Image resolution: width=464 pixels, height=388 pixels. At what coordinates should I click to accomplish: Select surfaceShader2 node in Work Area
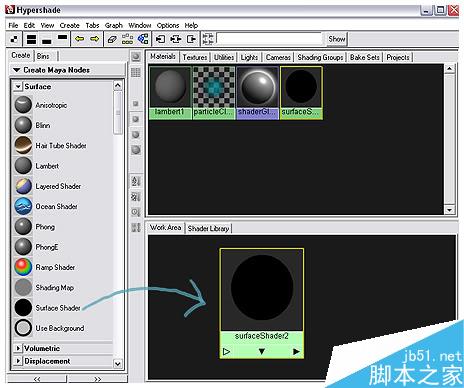pyautogui.click(x=262, y=303)
